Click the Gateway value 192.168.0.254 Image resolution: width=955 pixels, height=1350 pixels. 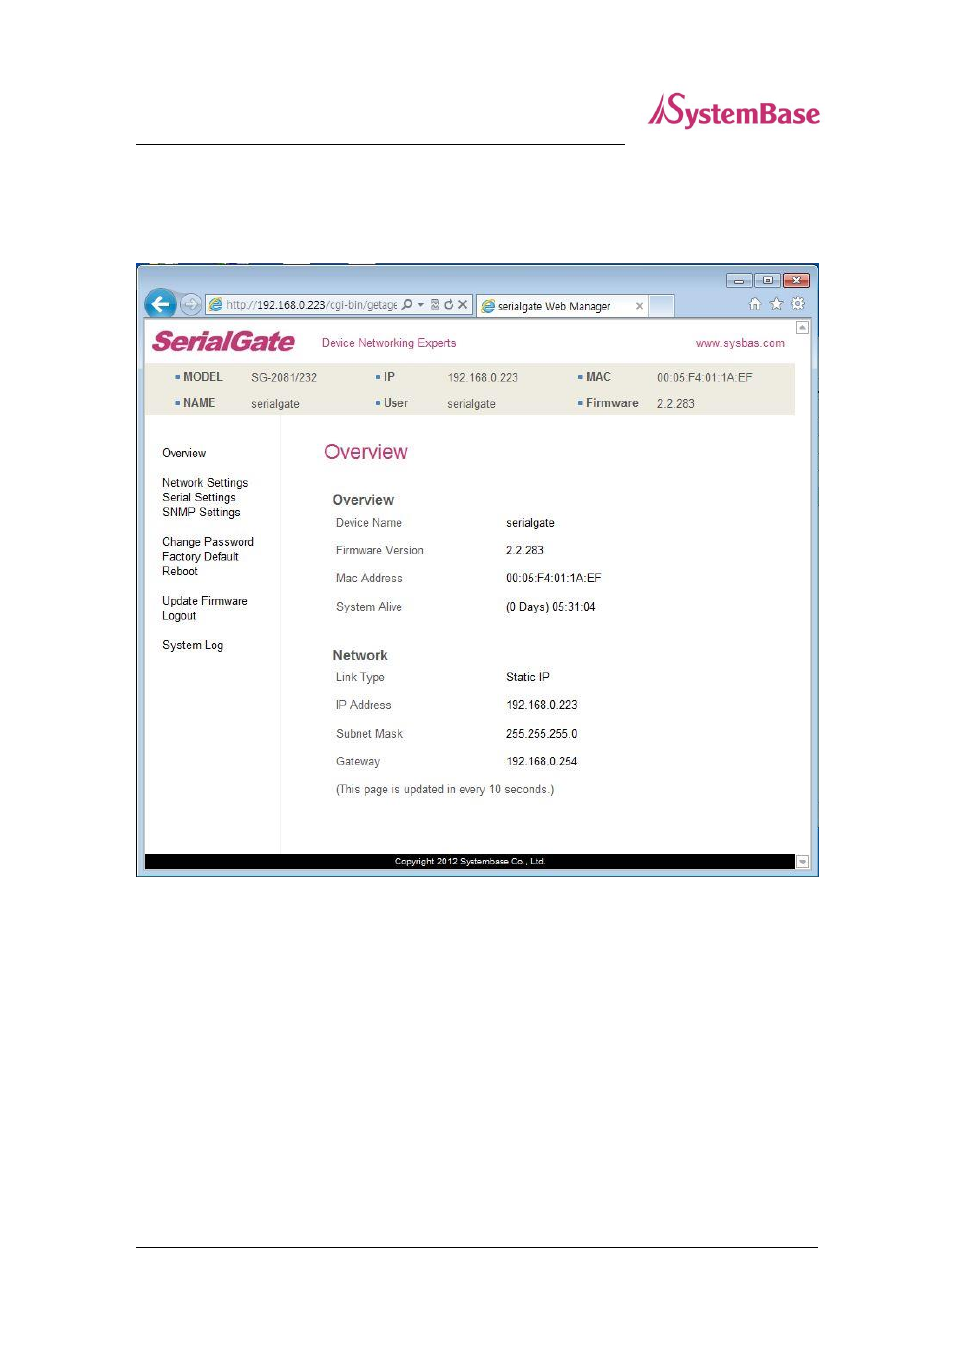click(x=542, y=762)
